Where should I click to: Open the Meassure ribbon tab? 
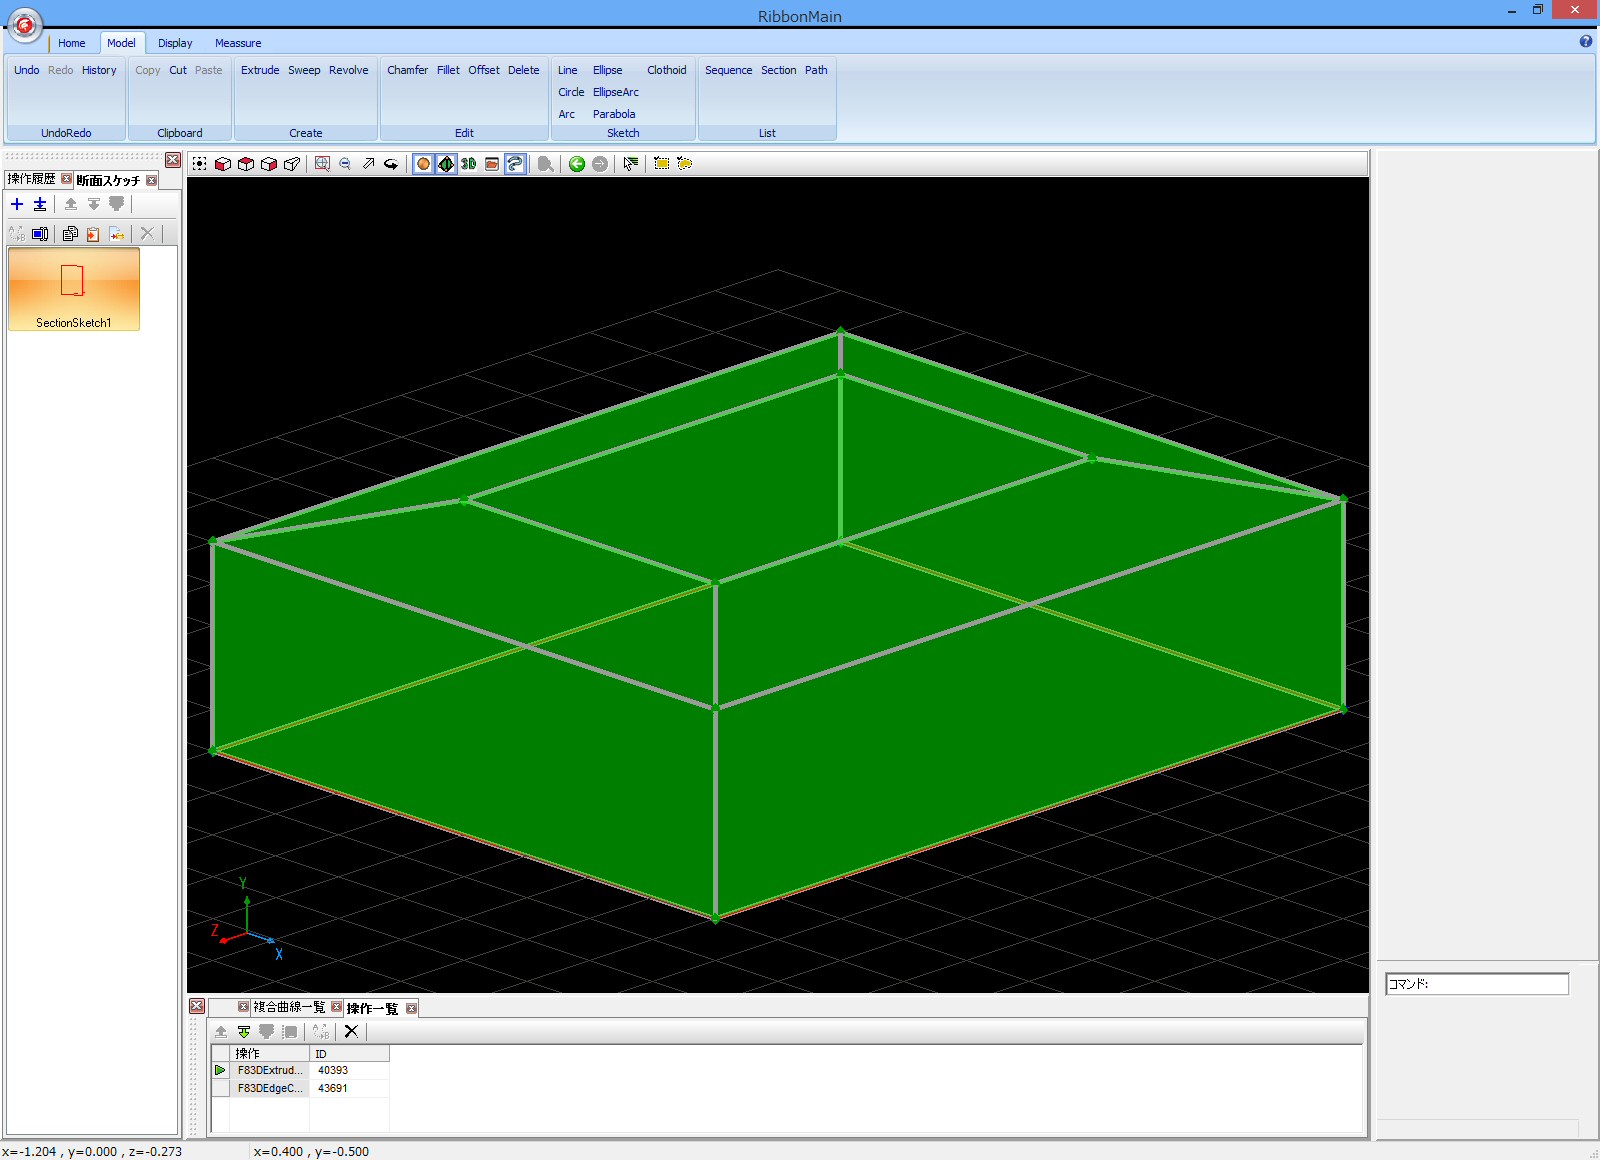tap(238, 43)
